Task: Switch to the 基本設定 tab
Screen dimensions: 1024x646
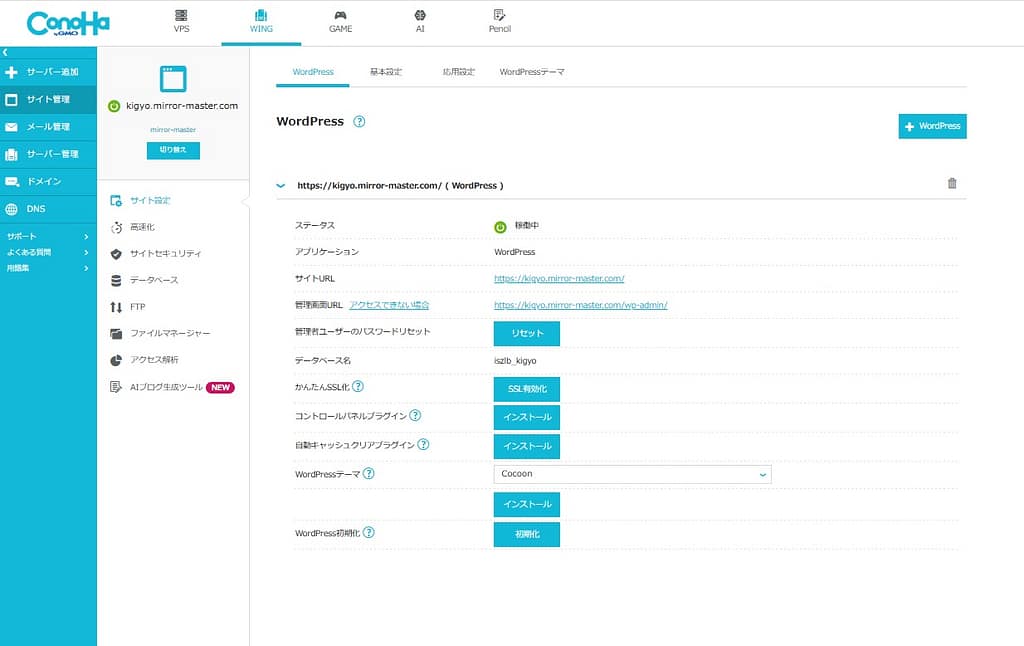Action: click(x=385, y=72)
